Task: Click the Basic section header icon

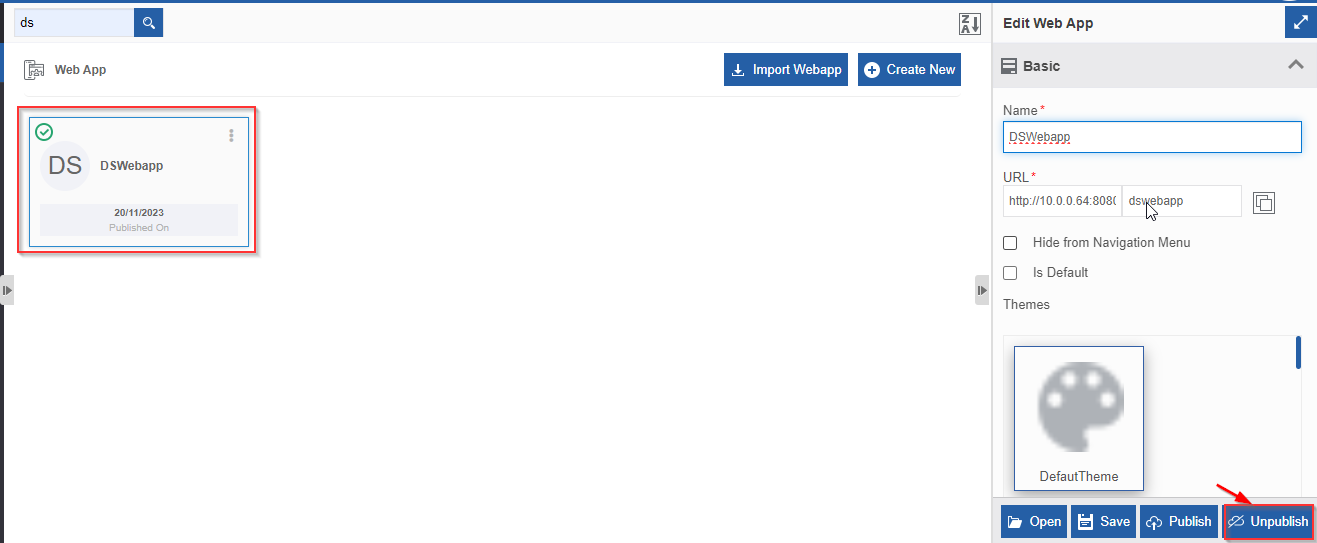Action: [1009, 66]
